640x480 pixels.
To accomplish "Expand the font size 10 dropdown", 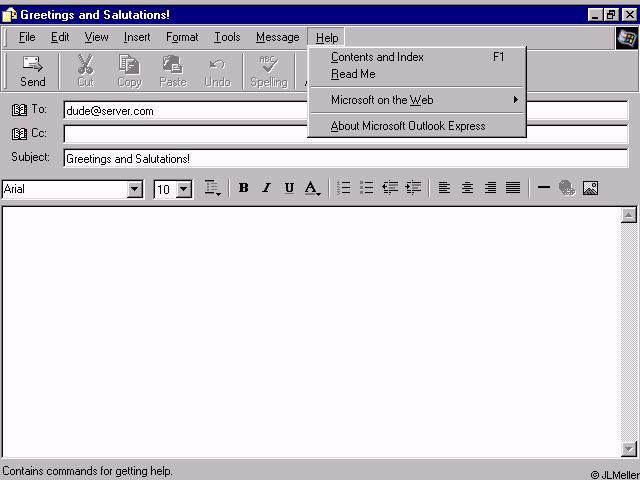I will (x=184, y=189).
